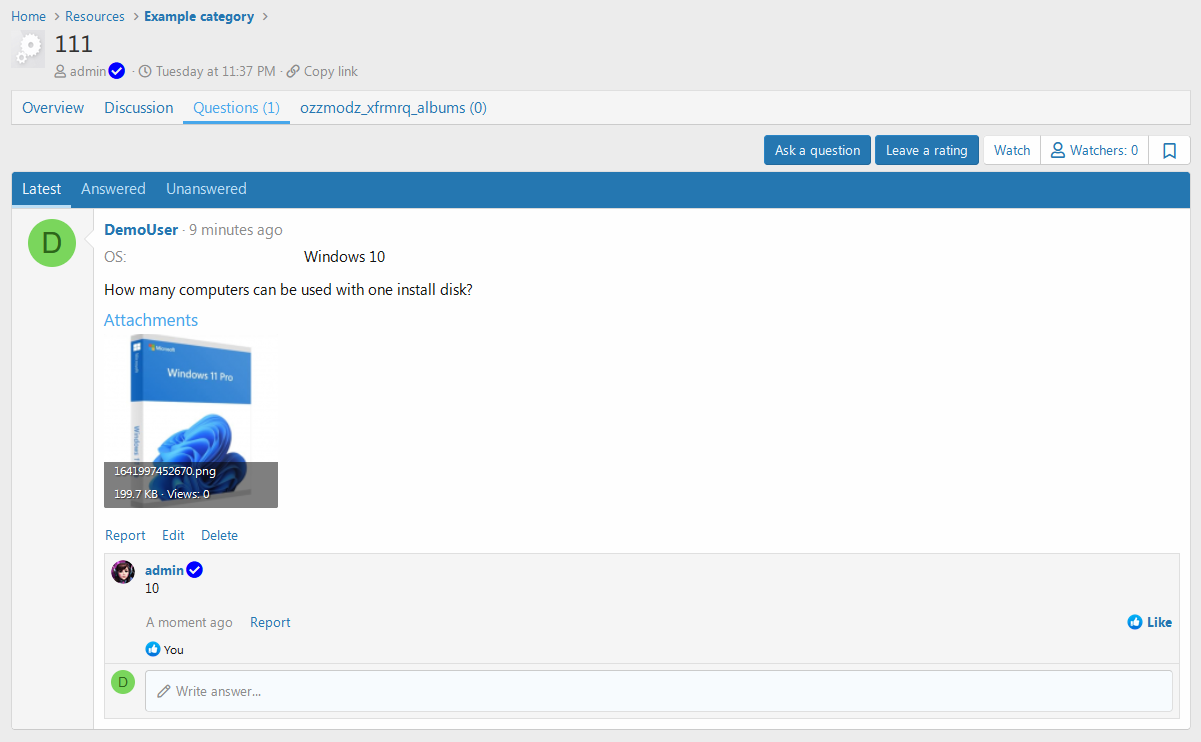
Task: Click the verified badge beside admin in answer
Action: coord(195,570)
